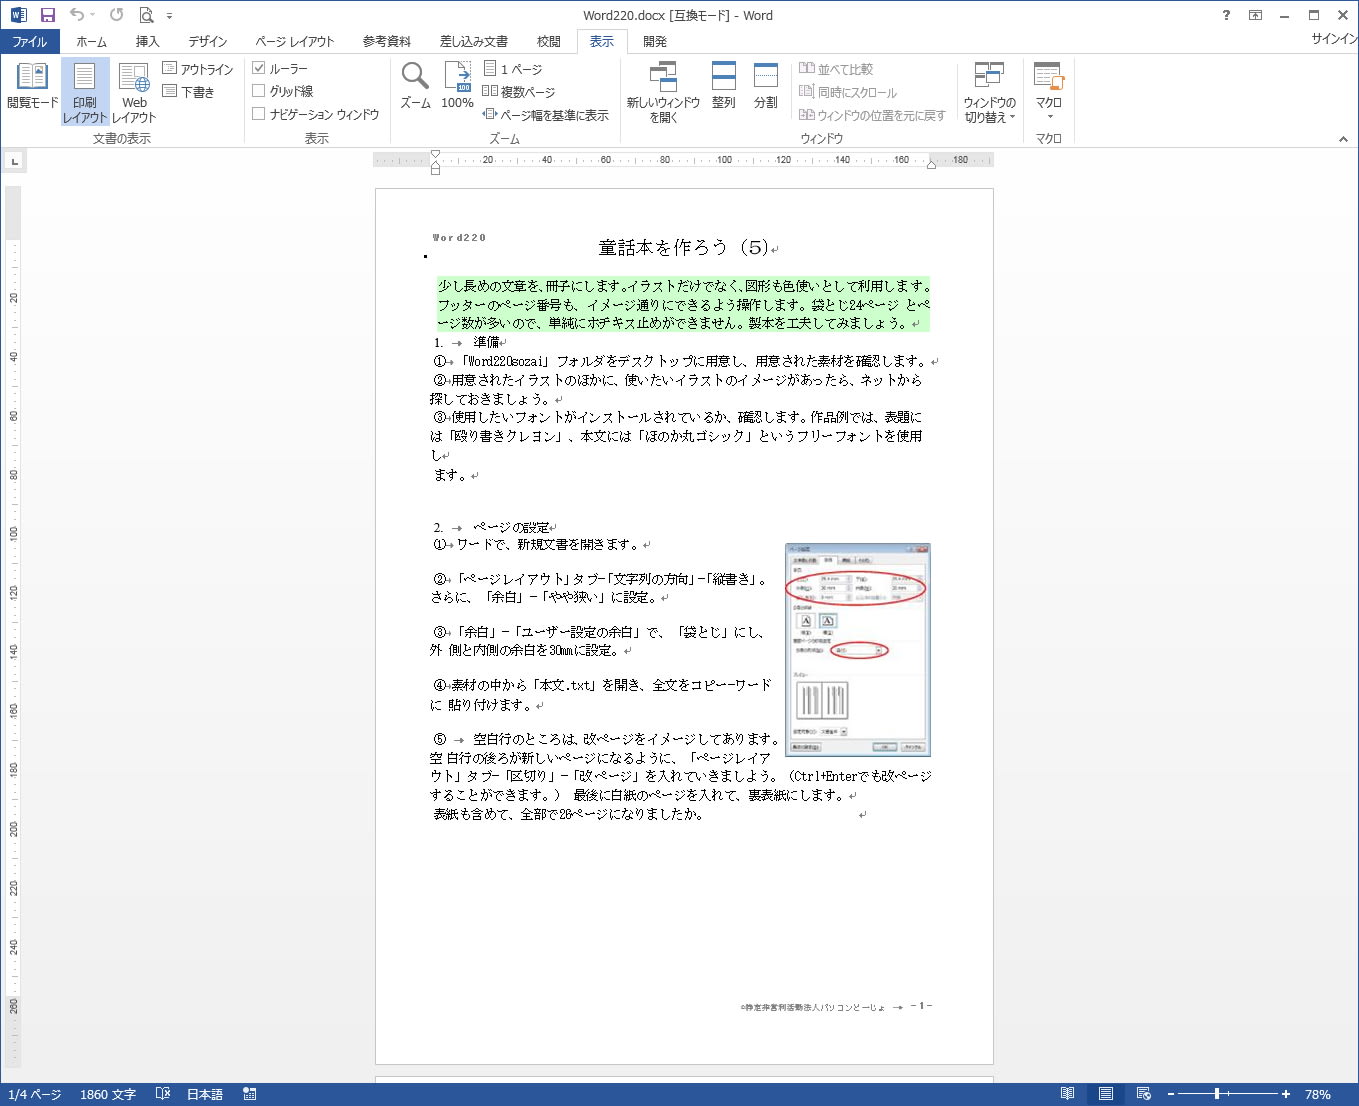This screenshot has height=1106, width=1359.
Task: Click the 分割 split window icon
Action: (x=765, y=86)
